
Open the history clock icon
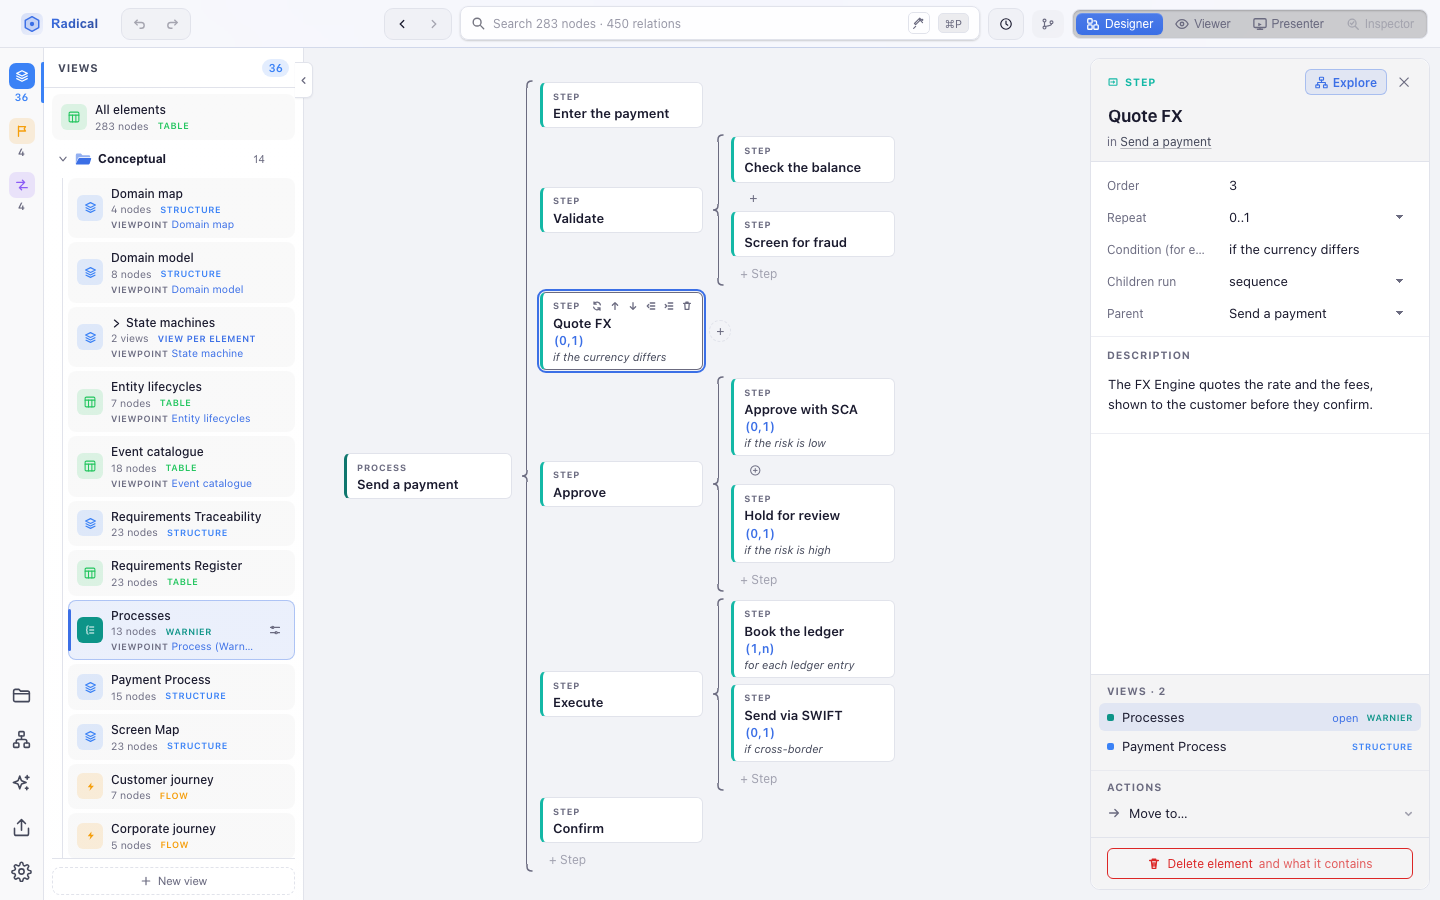1006,24
